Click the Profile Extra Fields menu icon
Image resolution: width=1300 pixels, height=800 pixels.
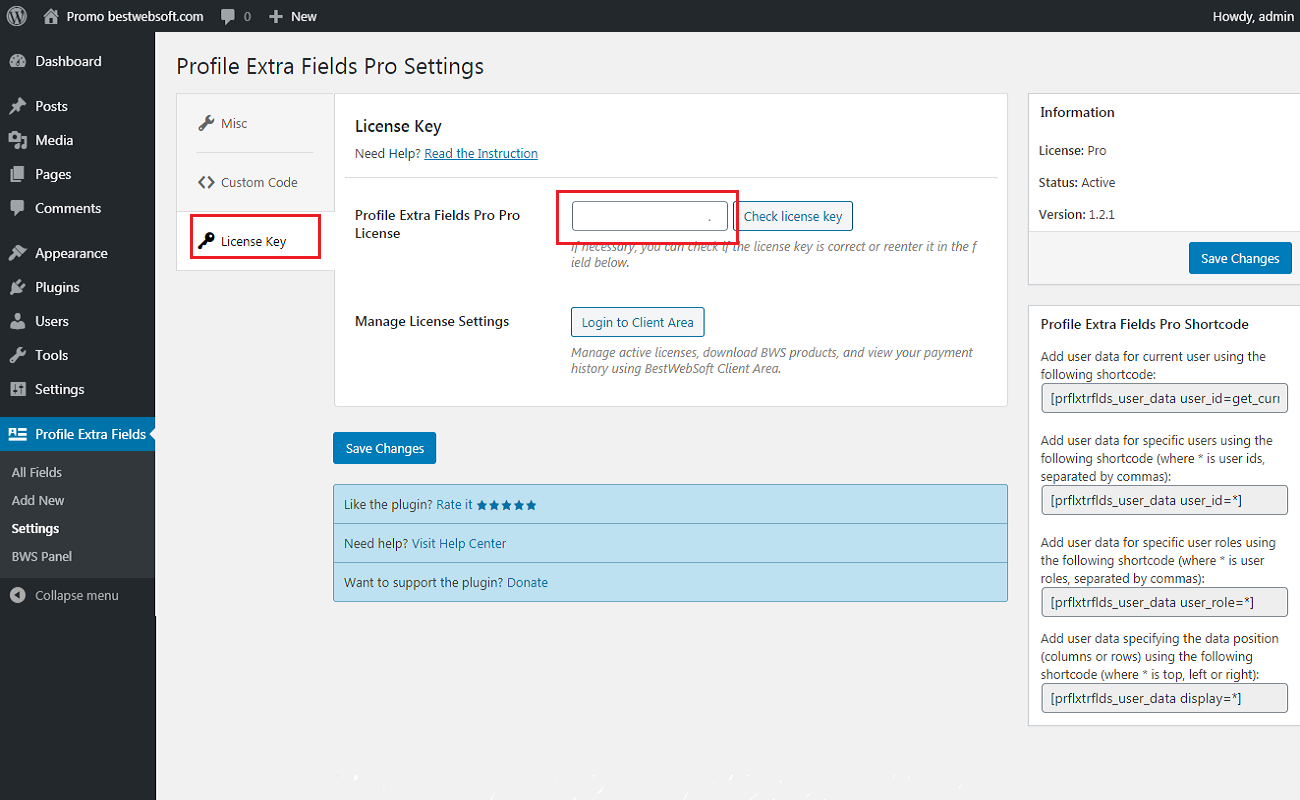point(18,434)
